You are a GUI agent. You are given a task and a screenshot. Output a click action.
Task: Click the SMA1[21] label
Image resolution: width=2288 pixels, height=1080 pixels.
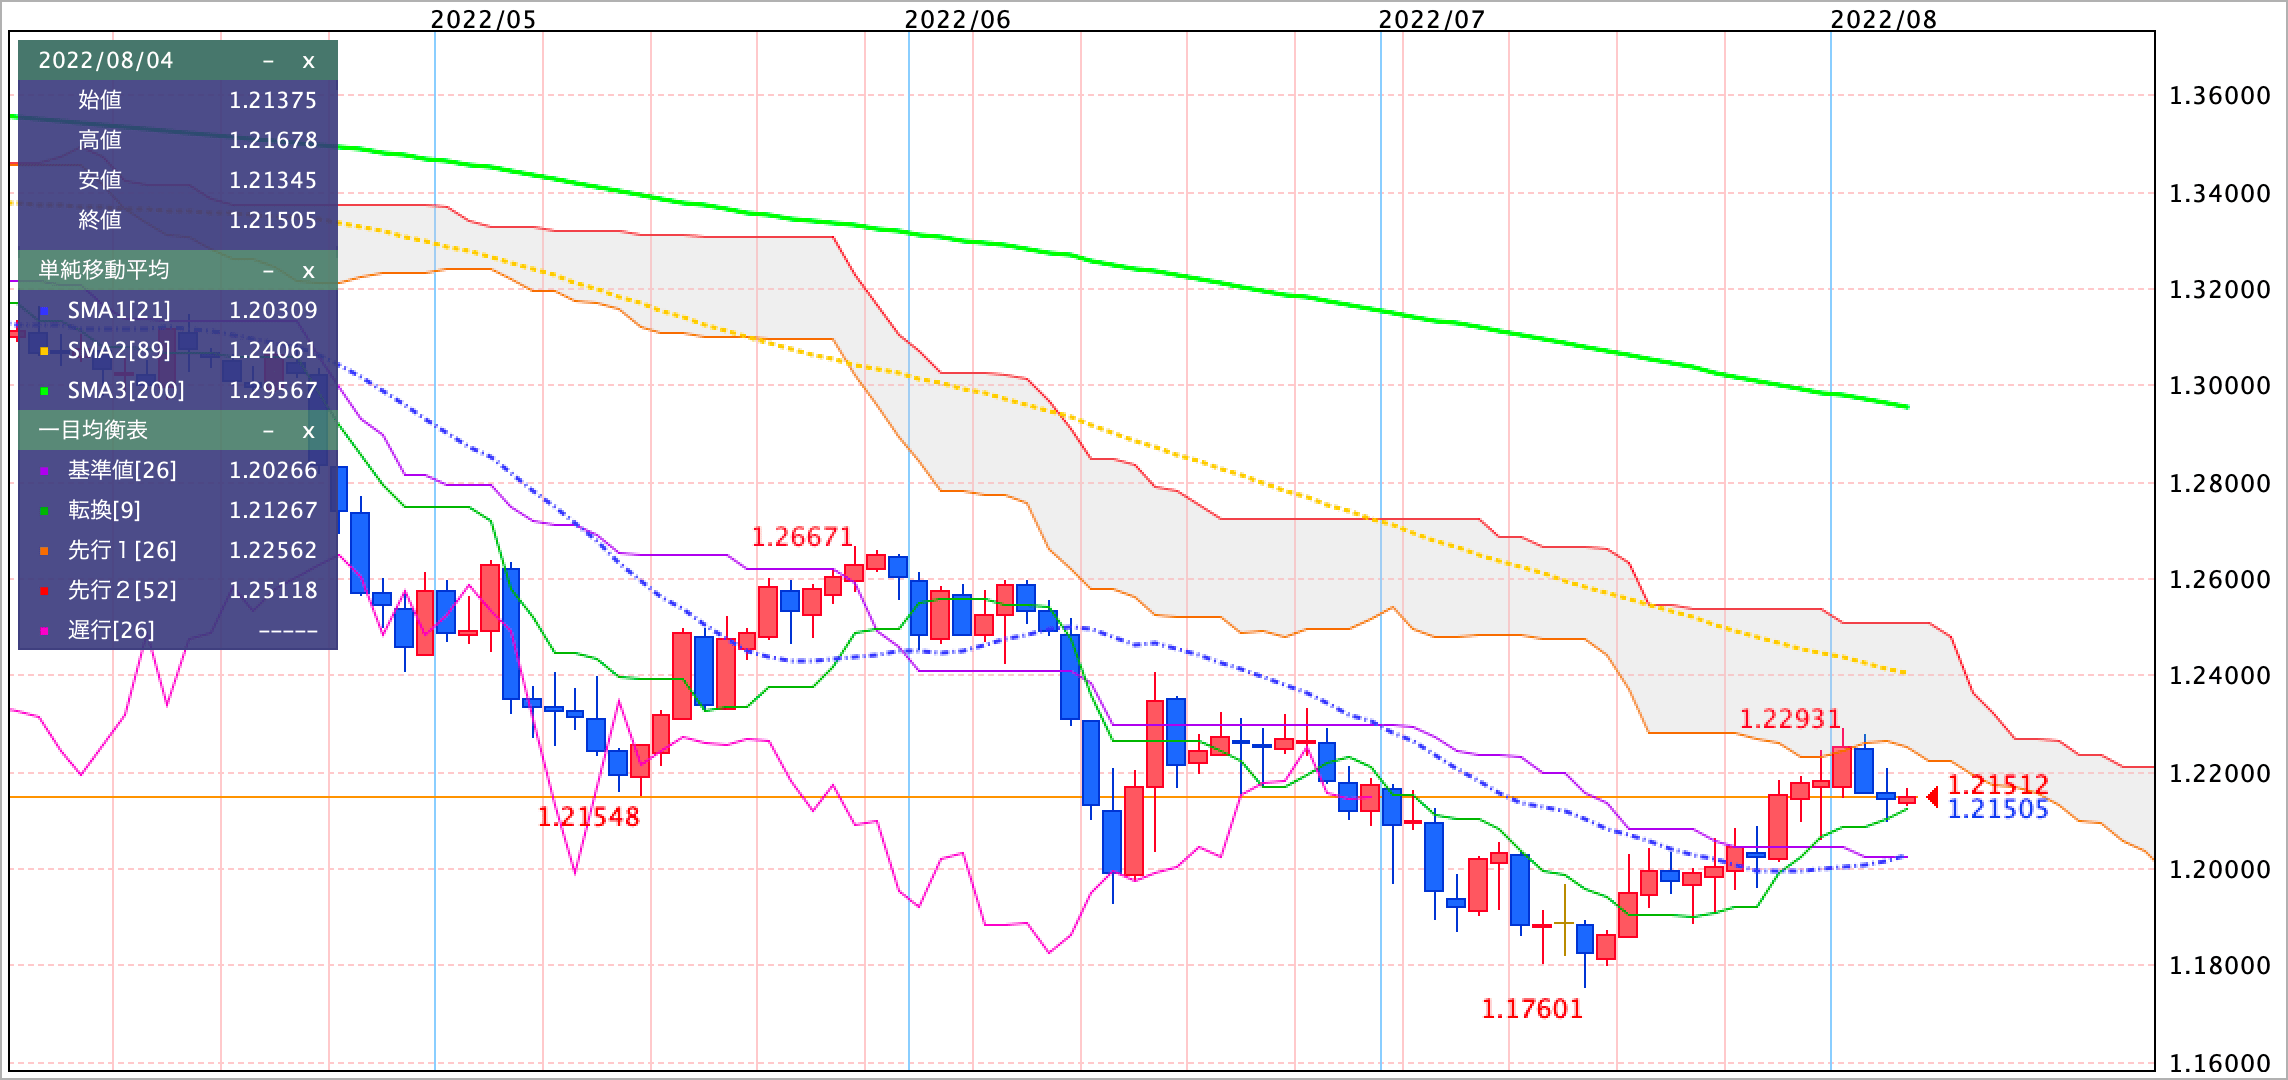pos(119,311)
